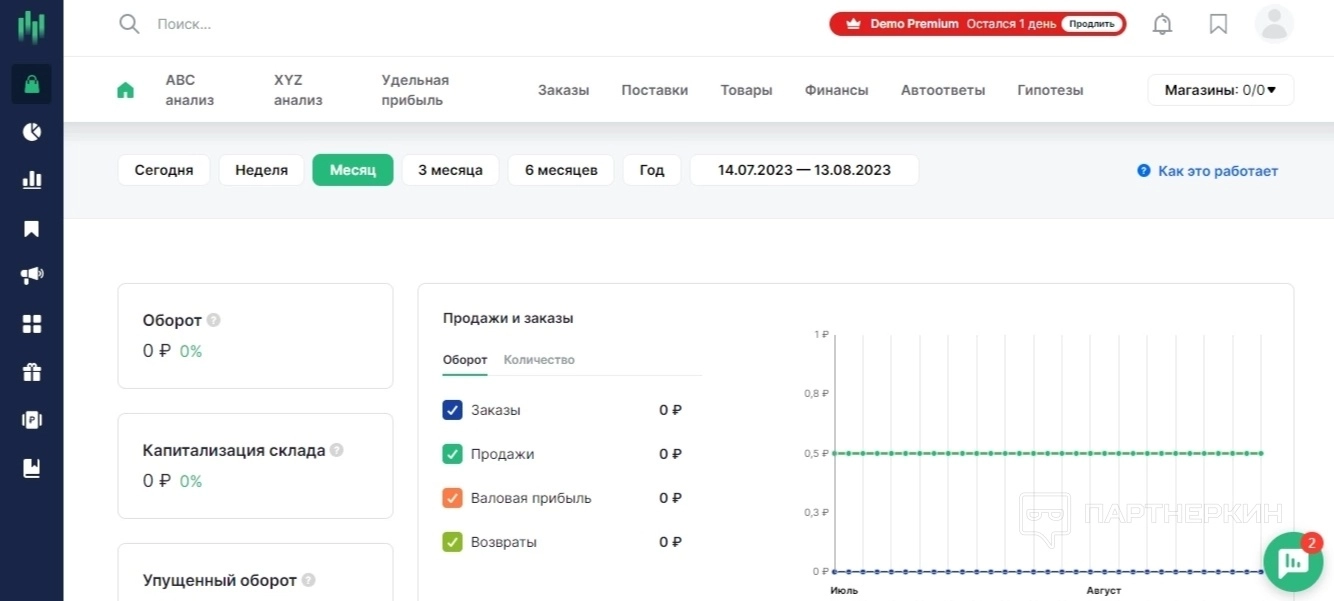The image size is (1334, 601).
Task: Open the chat widget with 2 messages
Action: [1293, 561]
